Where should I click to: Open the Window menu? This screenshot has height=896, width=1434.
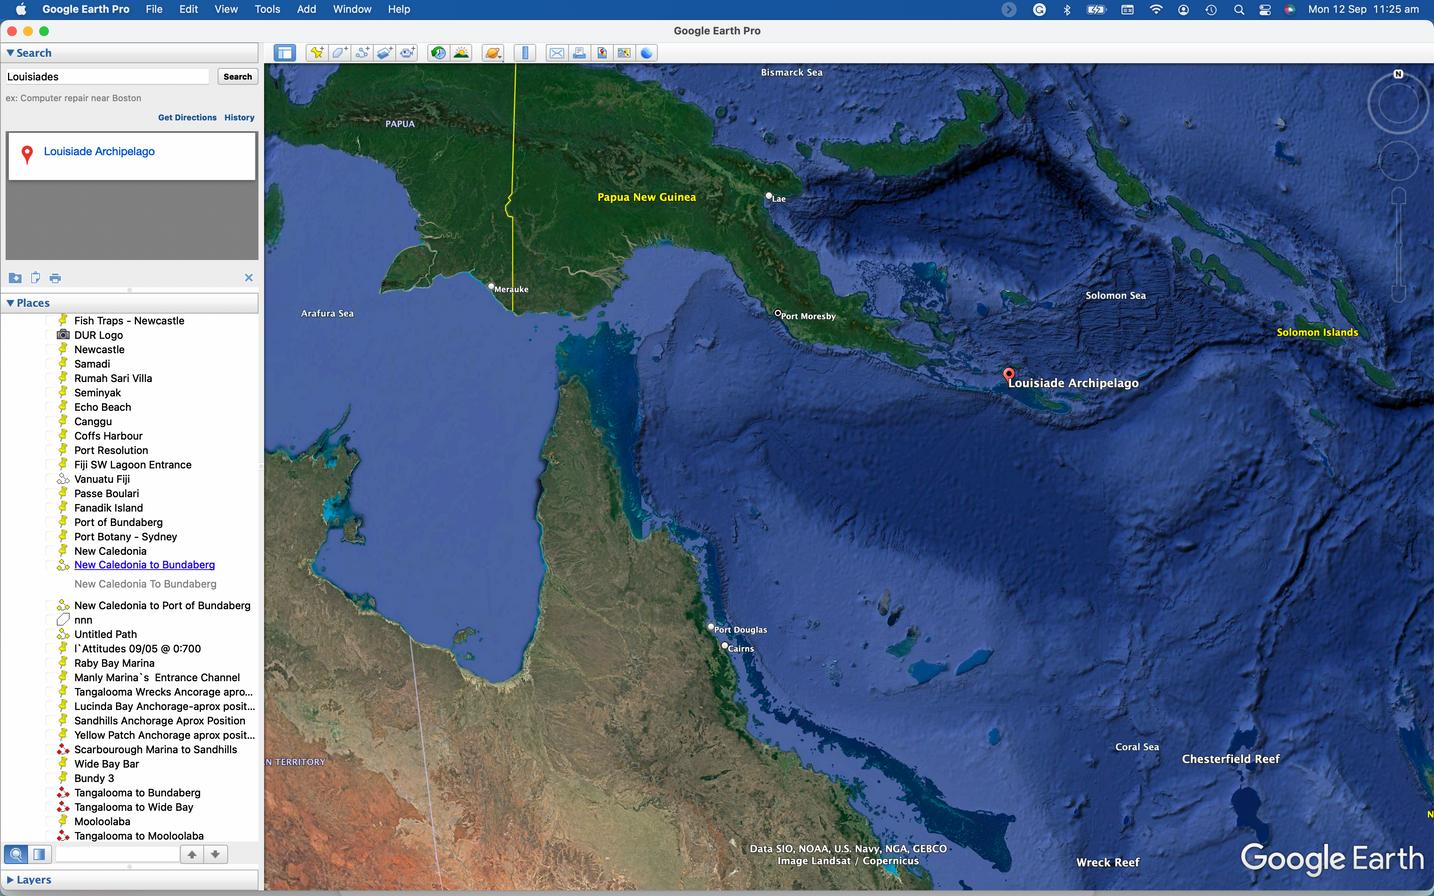coord(352,9)
